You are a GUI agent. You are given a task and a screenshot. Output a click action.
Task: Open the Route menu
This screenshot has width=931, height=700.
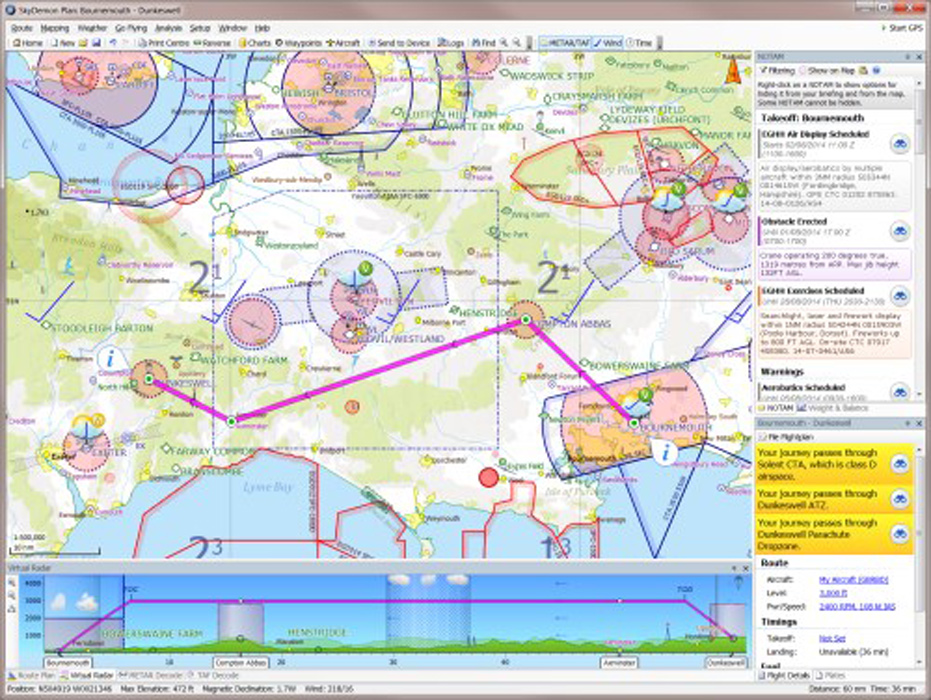21,28
